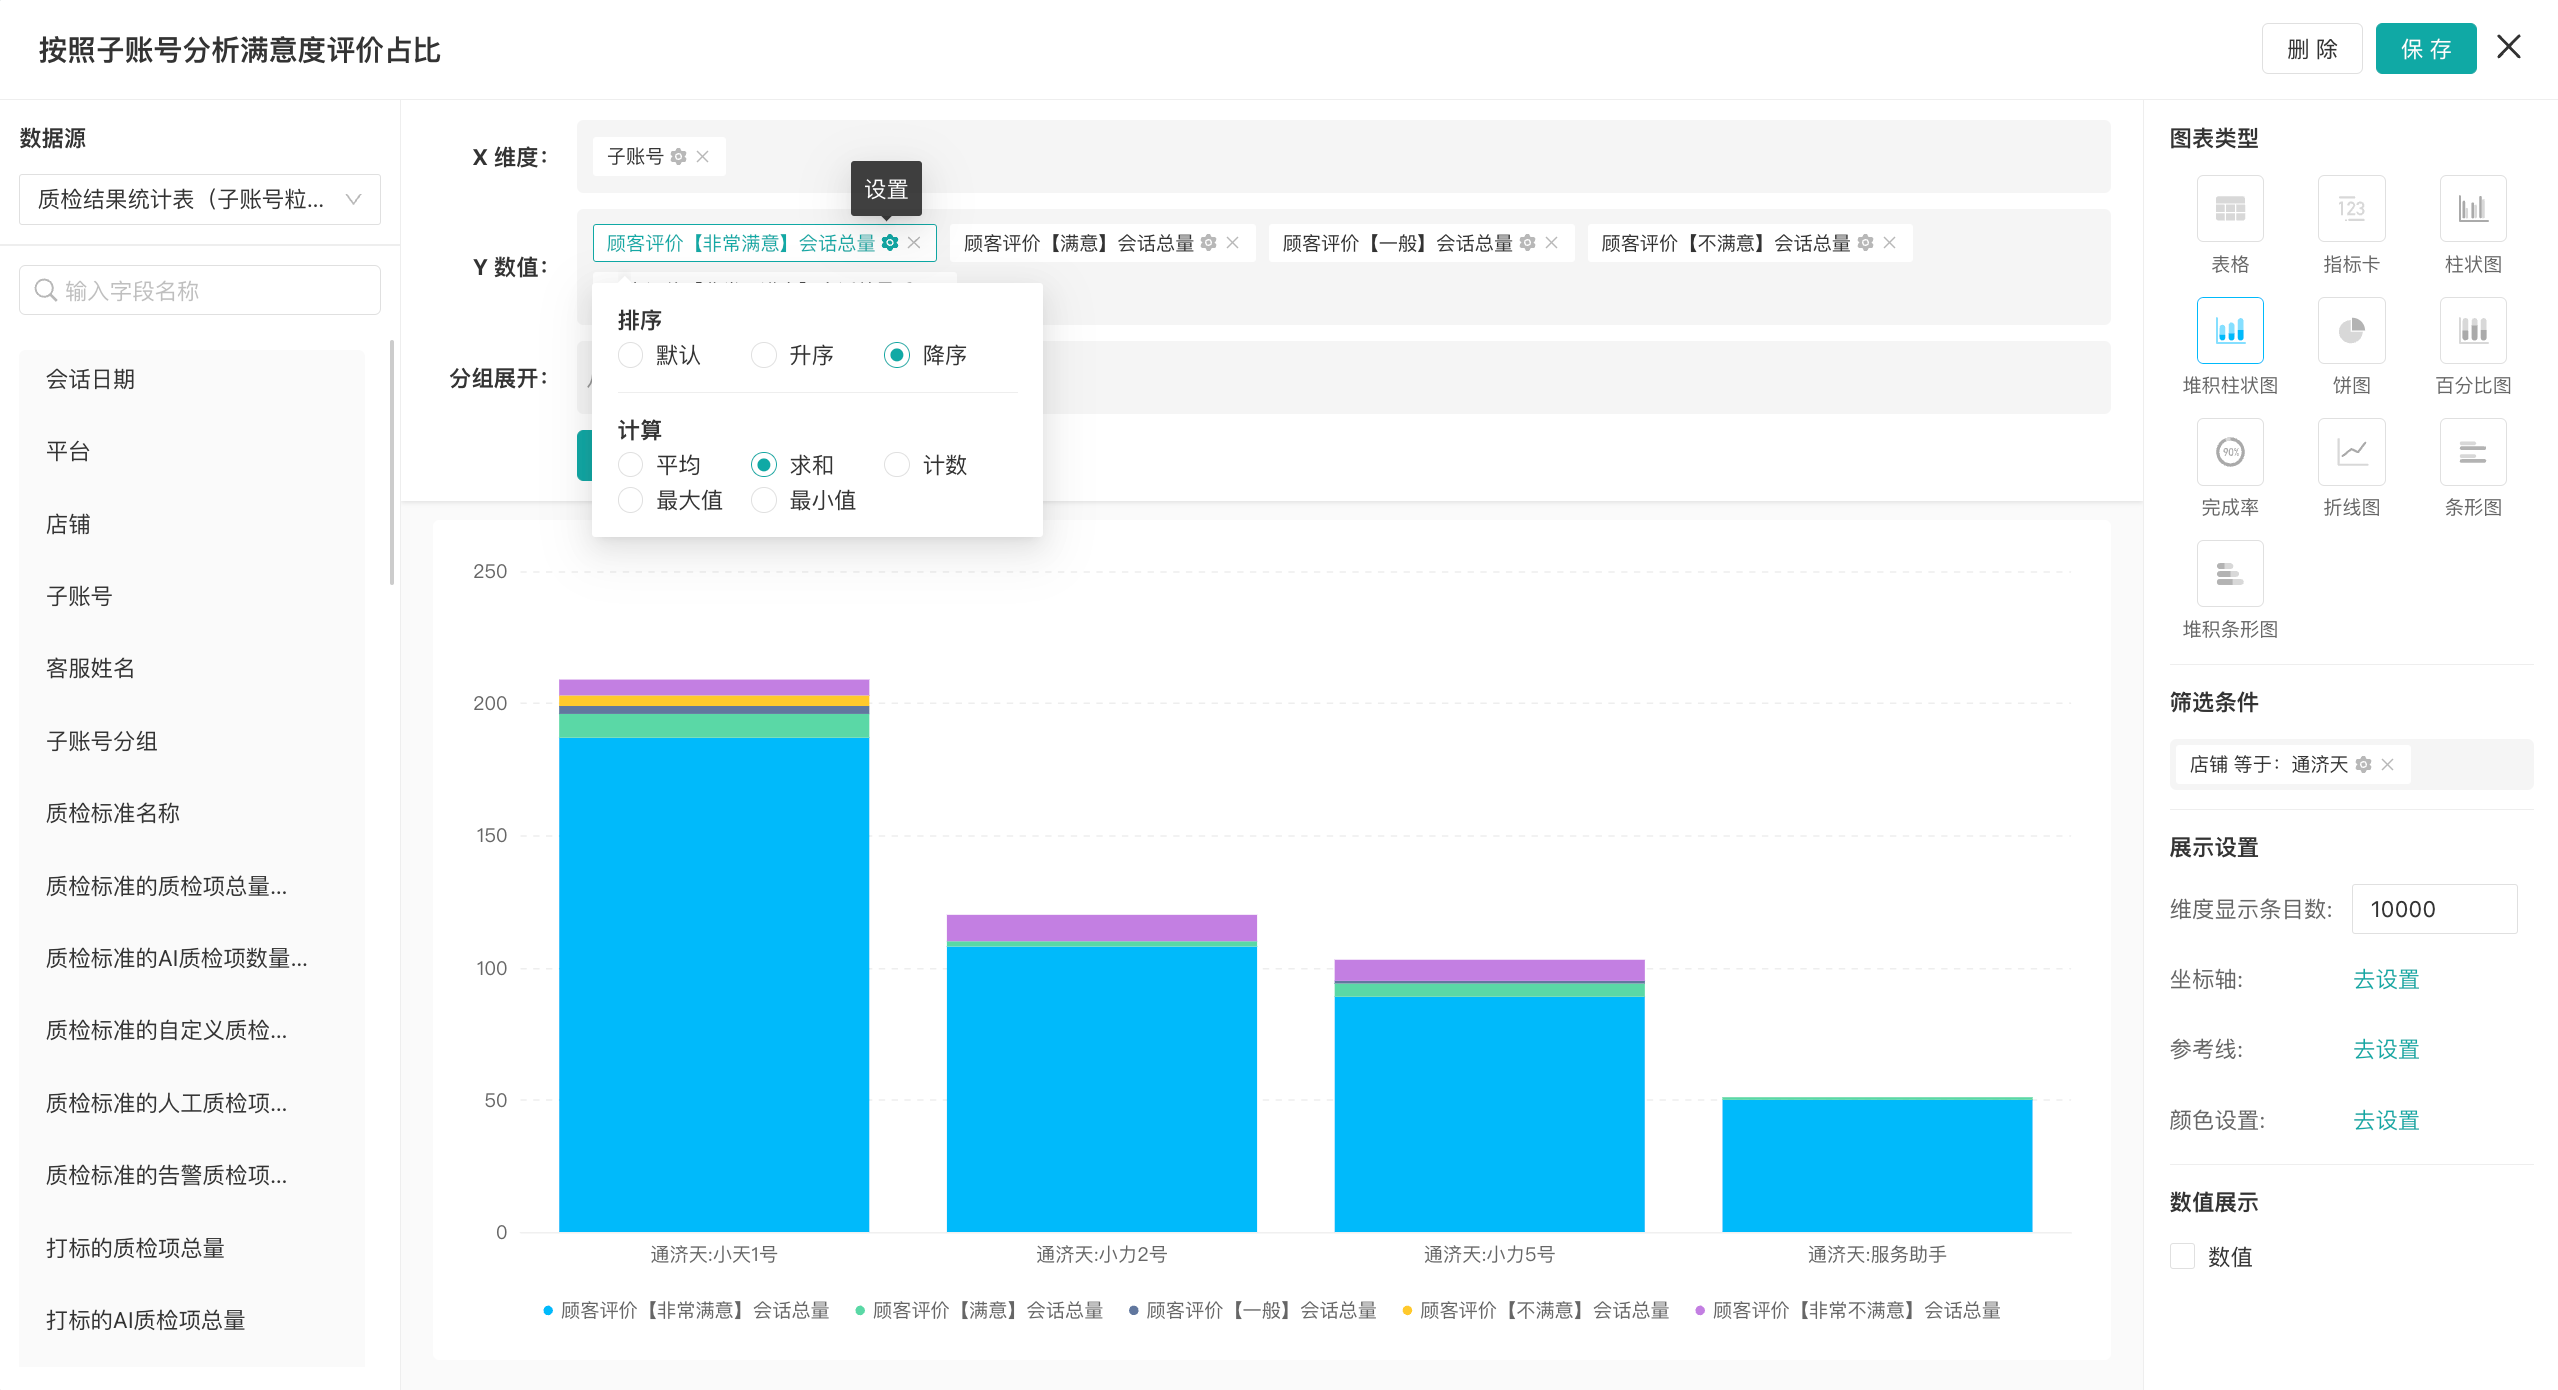Remove the 店铺 等于 通济天 filter
Viewport: 2558px width, 1390px height.
[x=2388, y=765]
